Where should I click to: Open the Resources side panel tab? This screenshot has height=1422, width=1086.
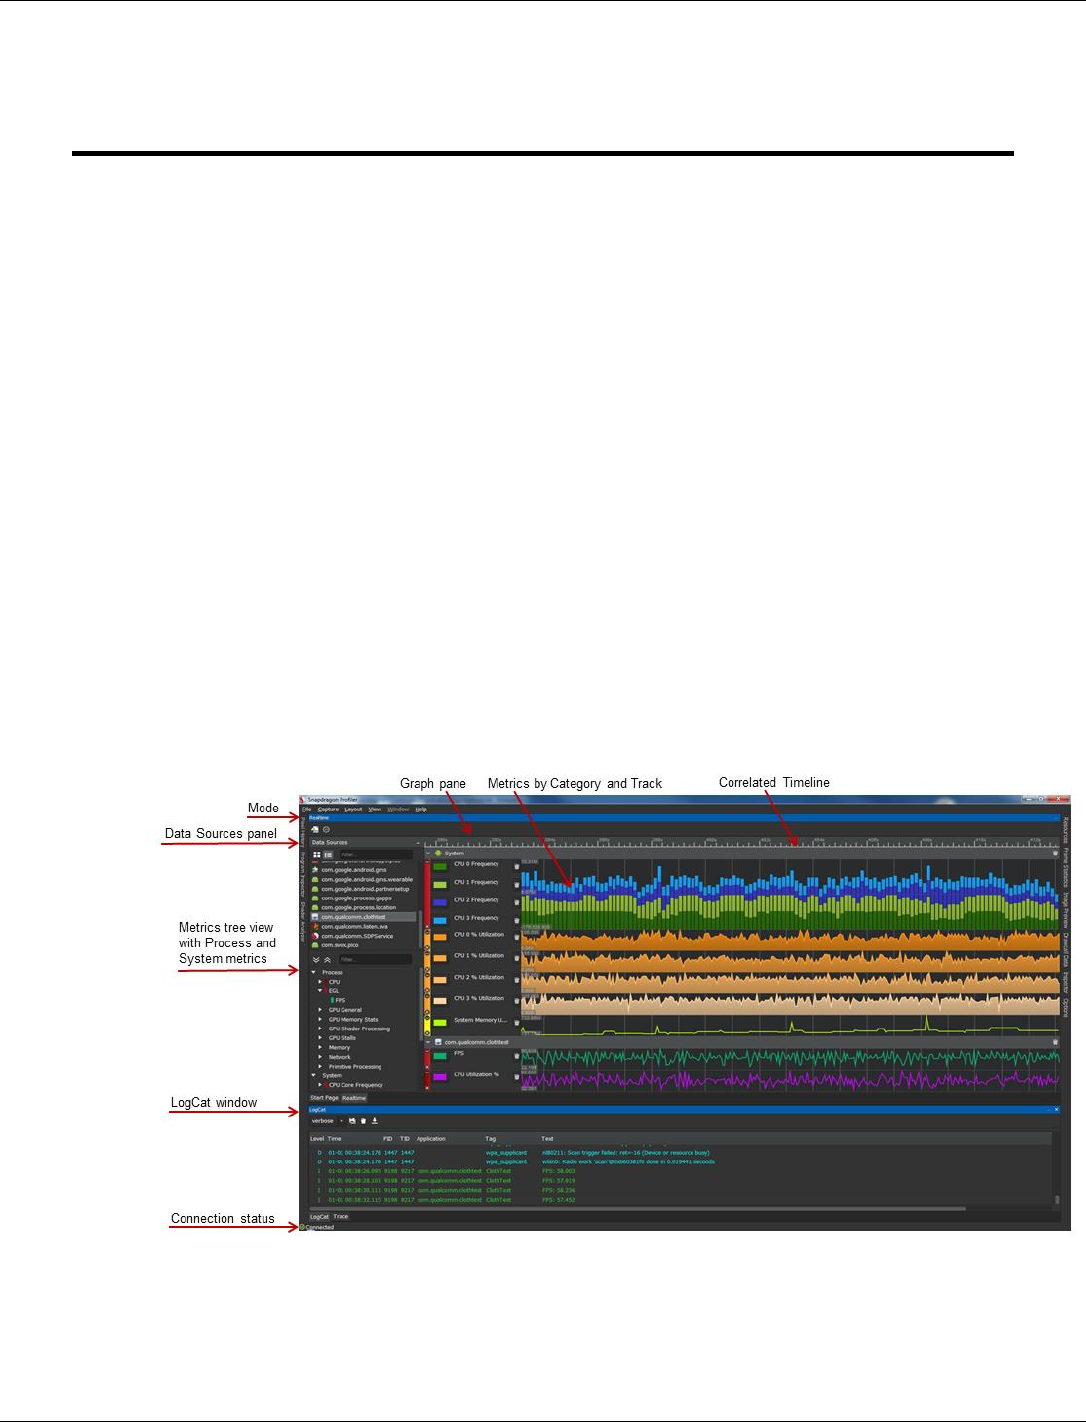1065,830
